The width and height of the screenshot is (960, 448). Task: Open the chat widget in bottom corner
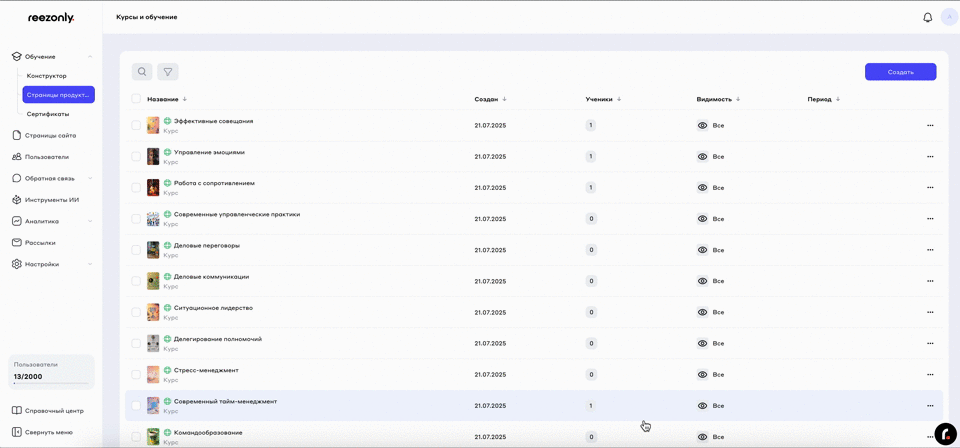(x=945, y=434)
